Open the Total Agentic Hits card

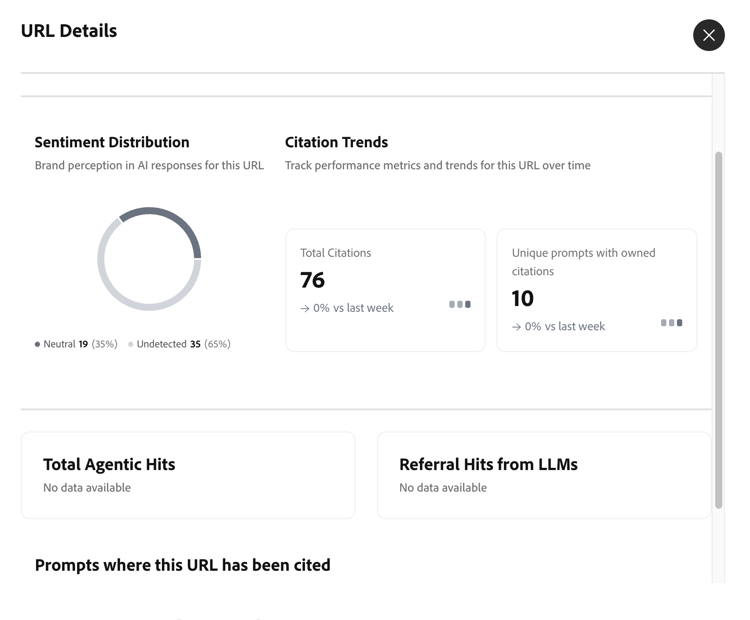pyautogui.click(x=188, y=475)
